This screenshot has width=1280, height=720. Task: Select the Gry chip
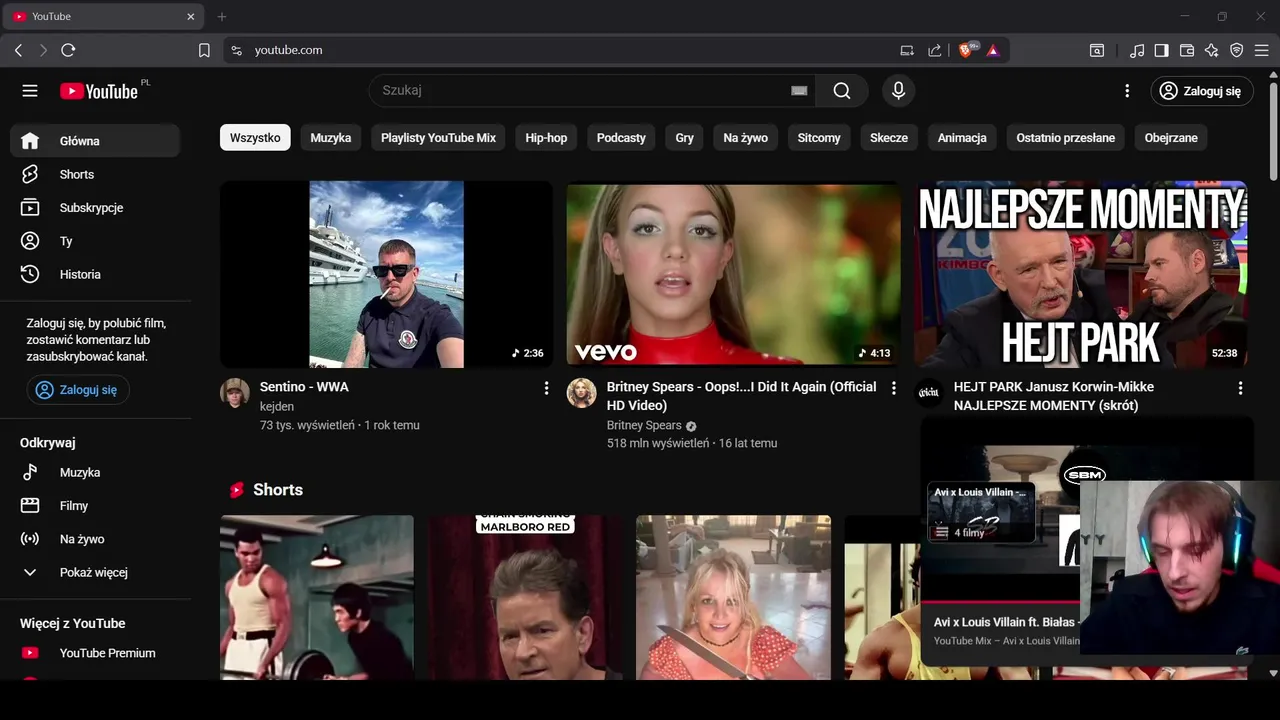pos(684,138)
